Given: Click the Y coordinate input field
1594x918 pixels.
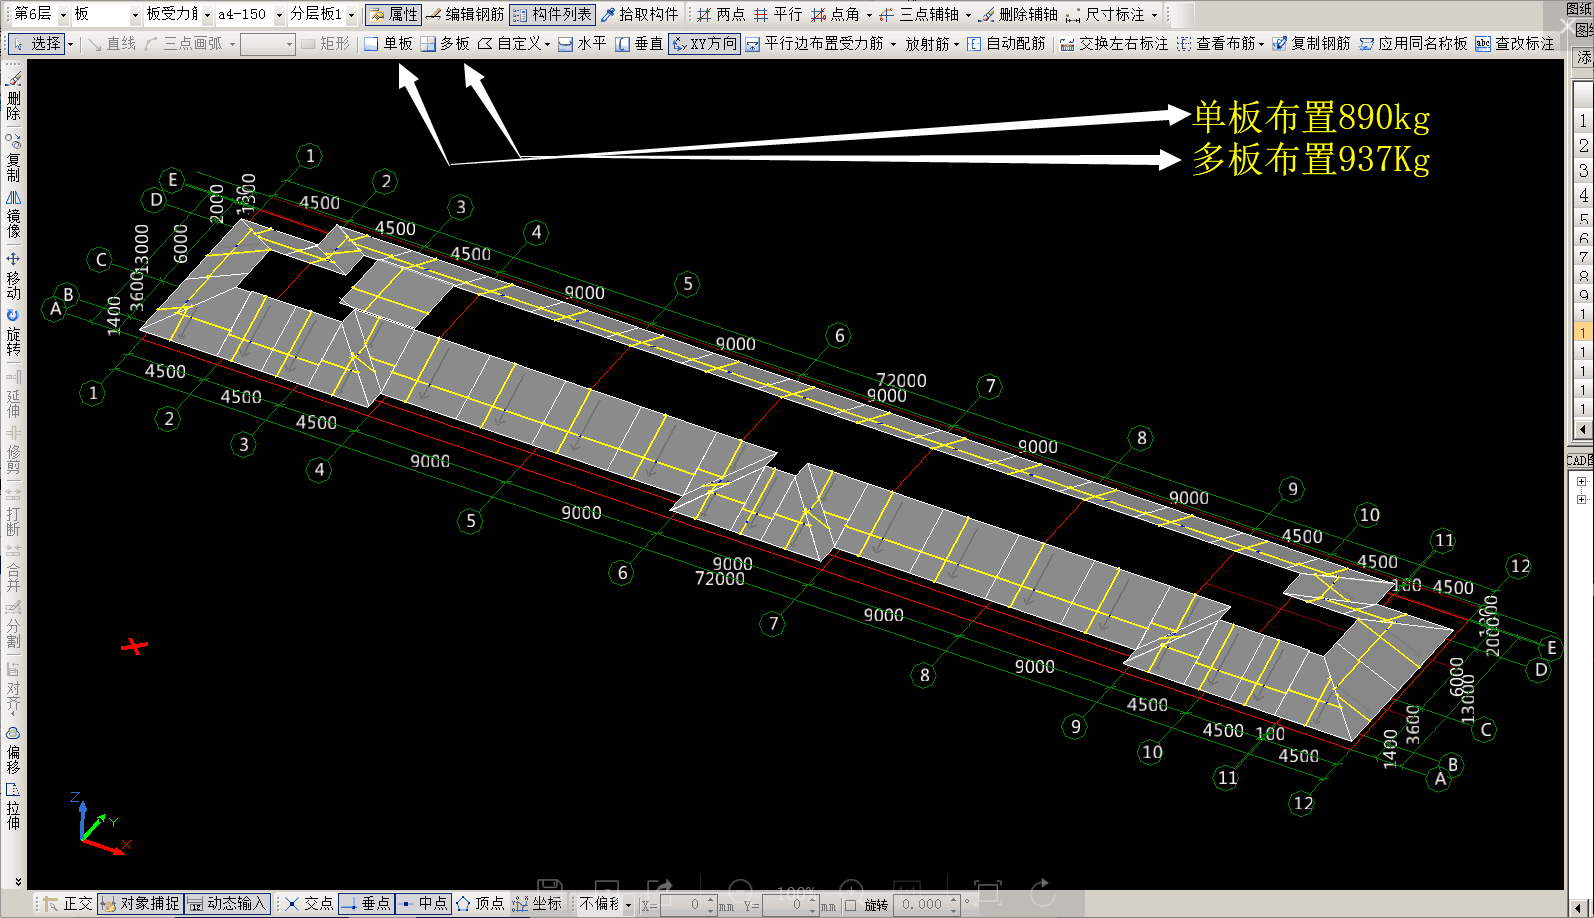Looking at the screenshot, I should coord(789,905).
